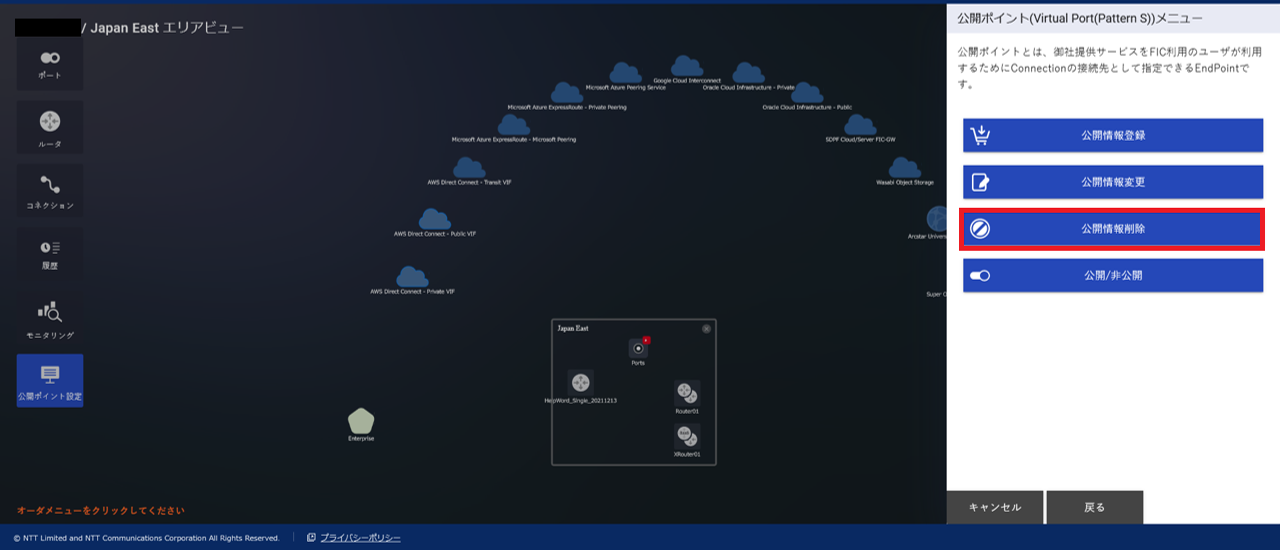Select Oracle Cloud Infrastructure - Private cloud

pos(749,72)
